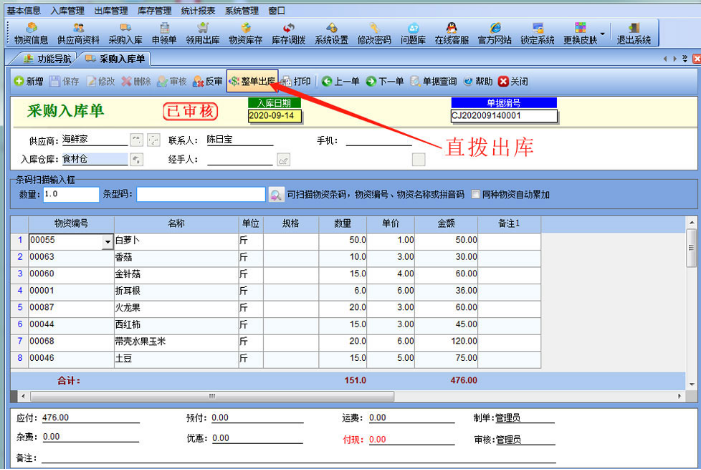Open 物资信息 from the main toolbar
This screenshot has height=470, width=701.
(x=31, y=34)
